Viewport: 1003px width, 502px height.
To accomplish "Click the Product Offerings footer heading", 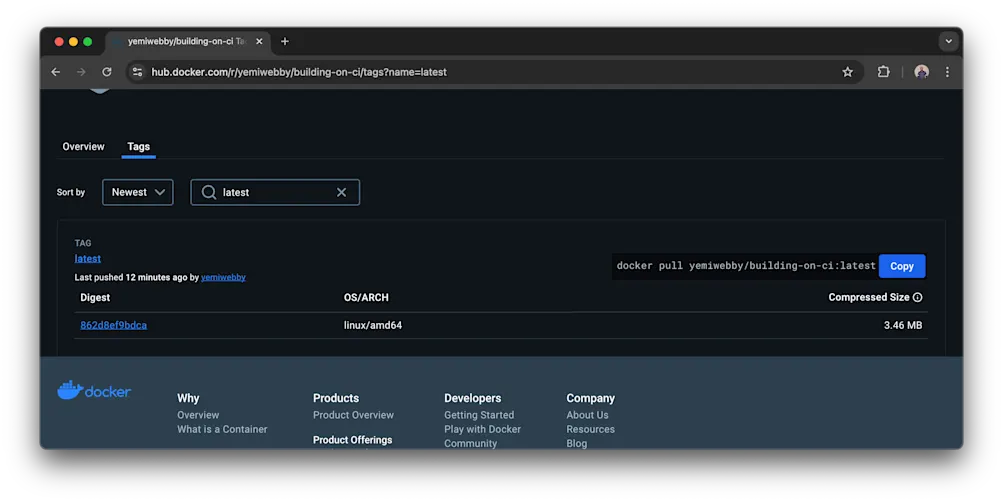I will click(352, 440).
